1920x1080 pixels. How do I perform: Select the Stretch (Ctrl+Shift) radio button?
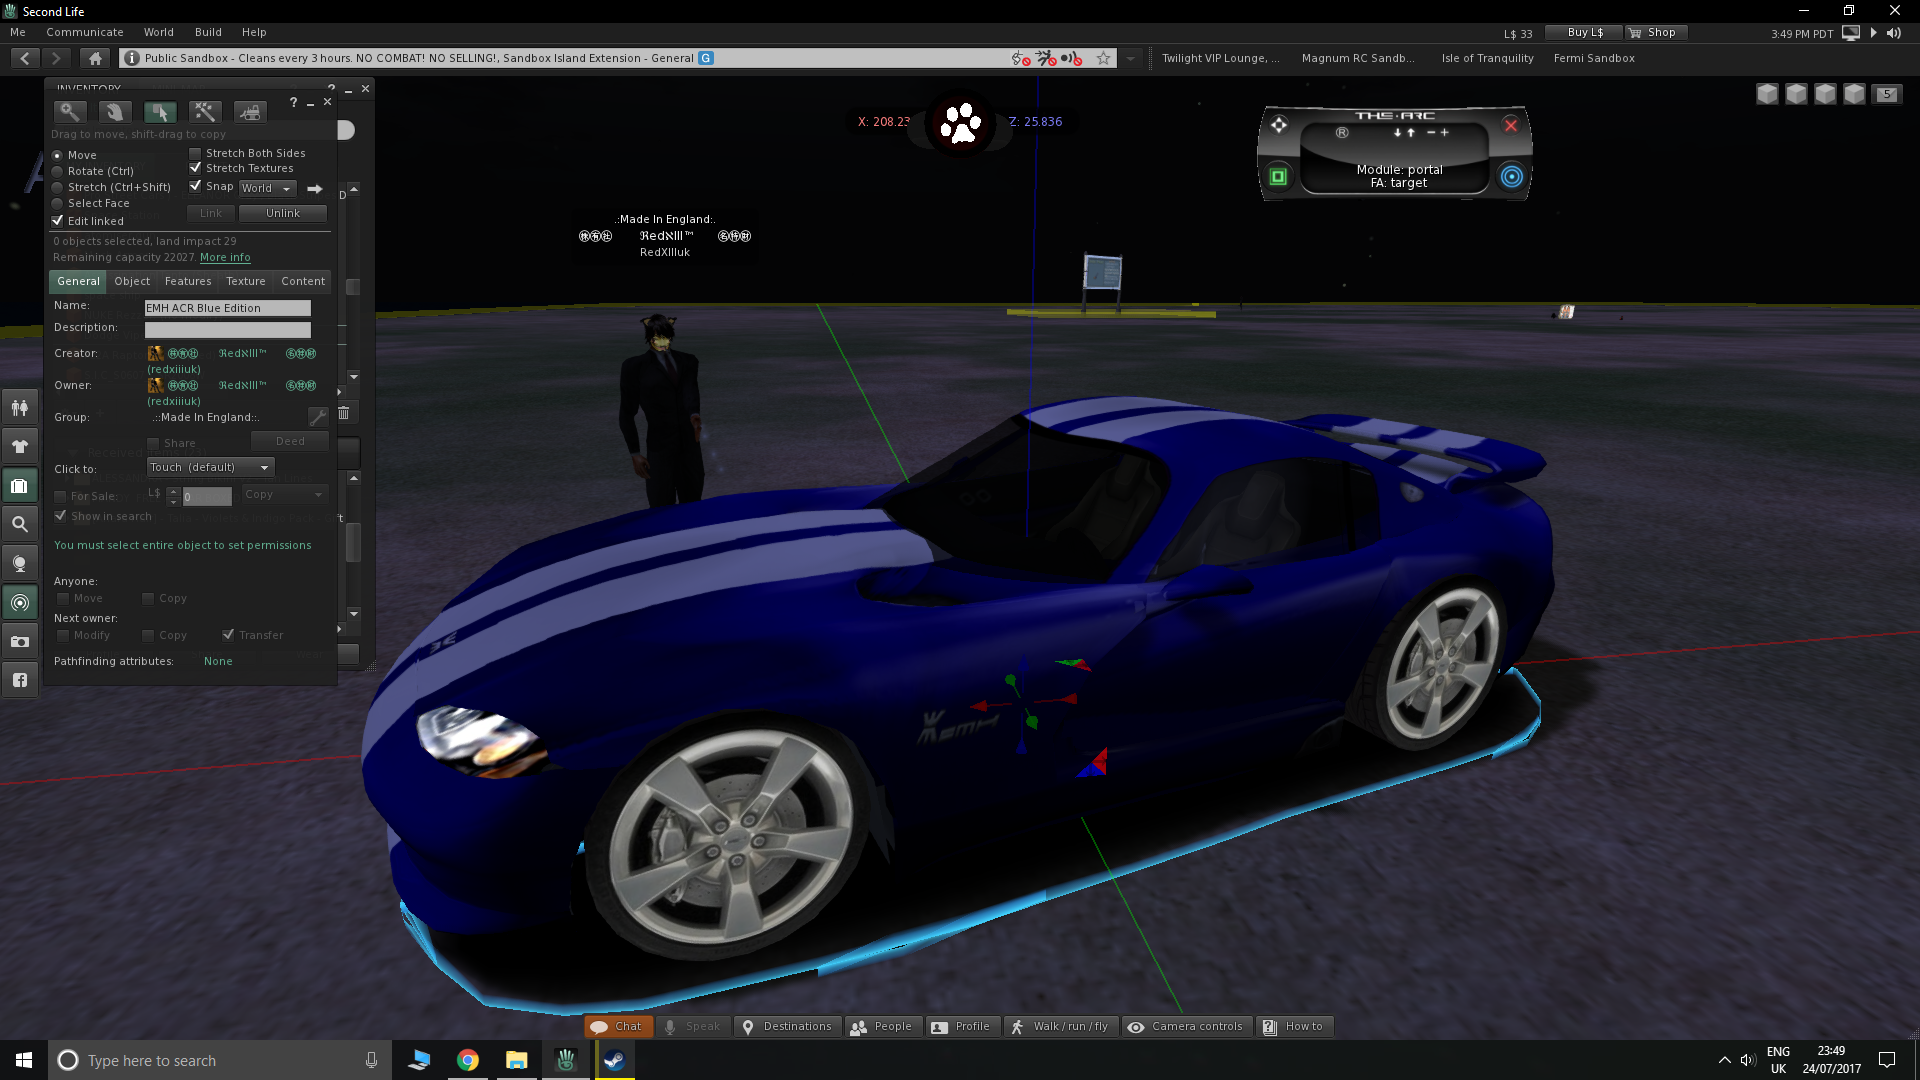click(x=57, y=187)
